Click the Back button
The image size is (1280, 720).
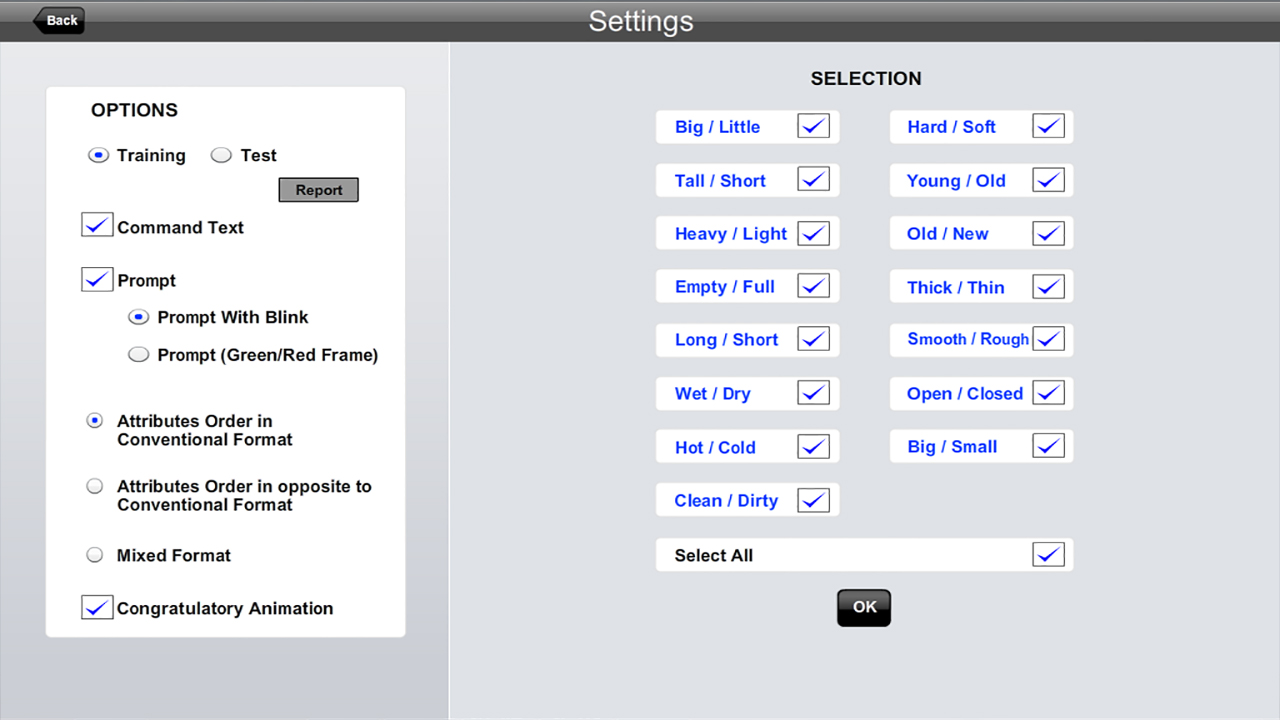point(59,20)
